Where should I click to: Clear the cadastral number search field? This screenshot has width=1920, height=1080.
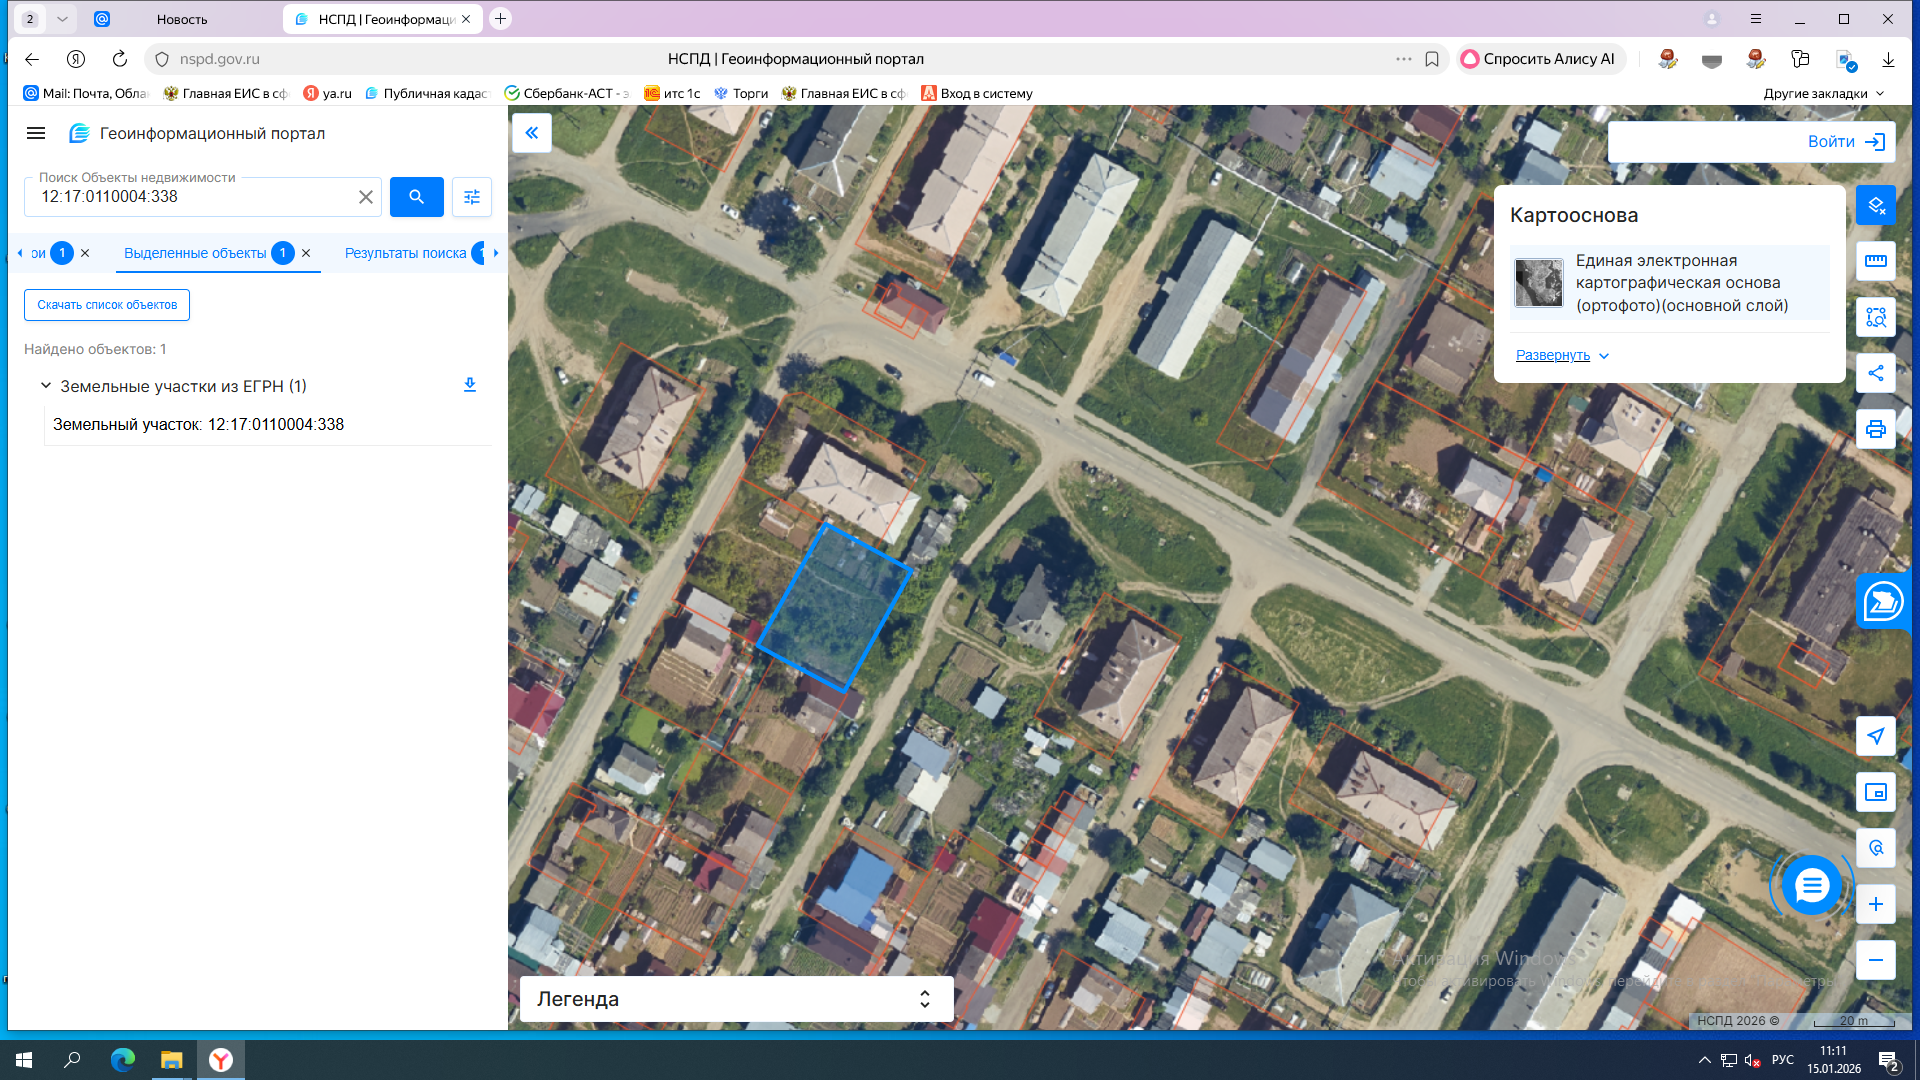[366, 197]
